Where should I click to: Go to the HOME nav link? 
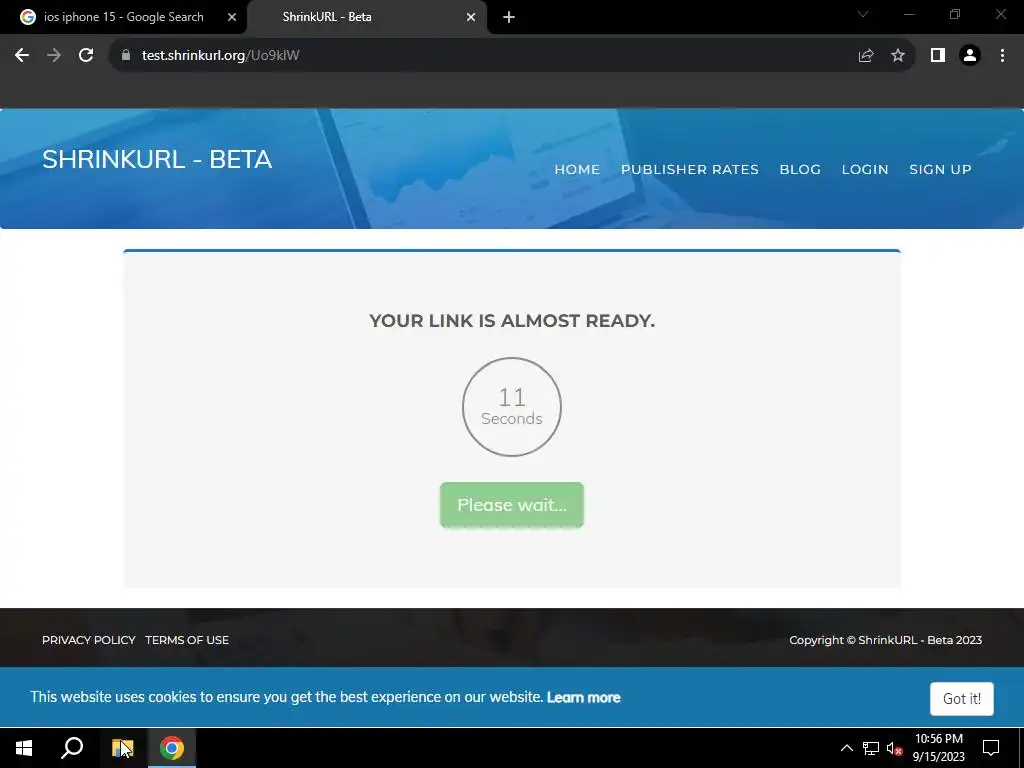click(577, 170)
